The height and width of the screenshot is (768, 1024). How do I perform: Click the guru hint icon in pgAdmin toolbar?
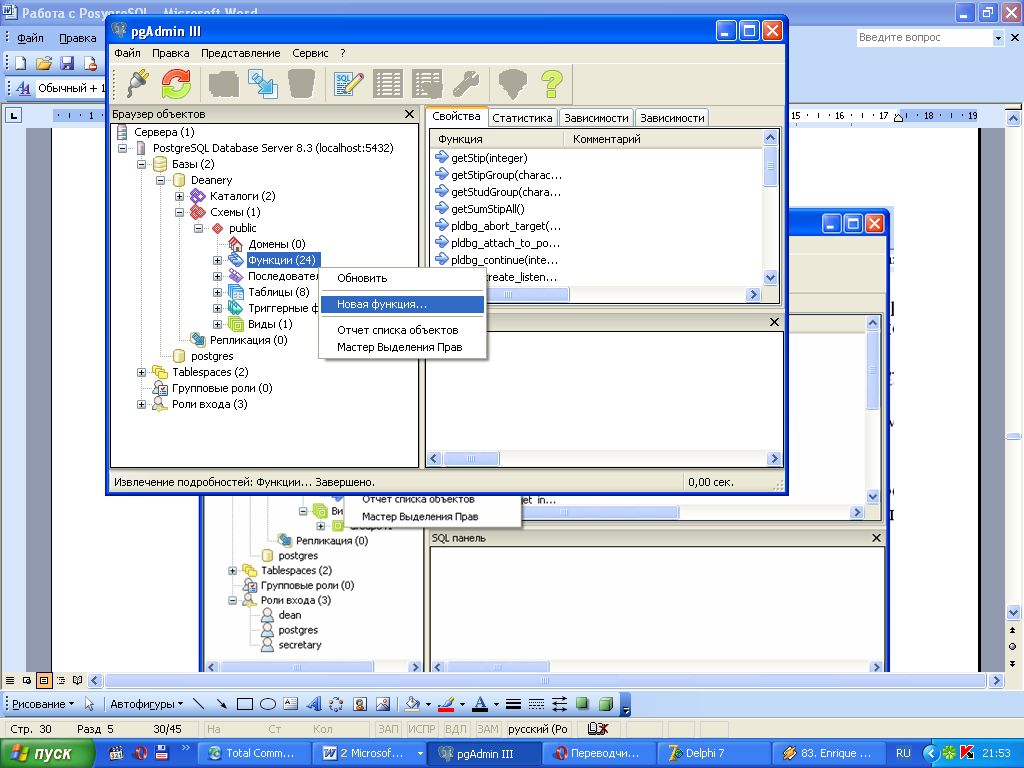point(513,84)
